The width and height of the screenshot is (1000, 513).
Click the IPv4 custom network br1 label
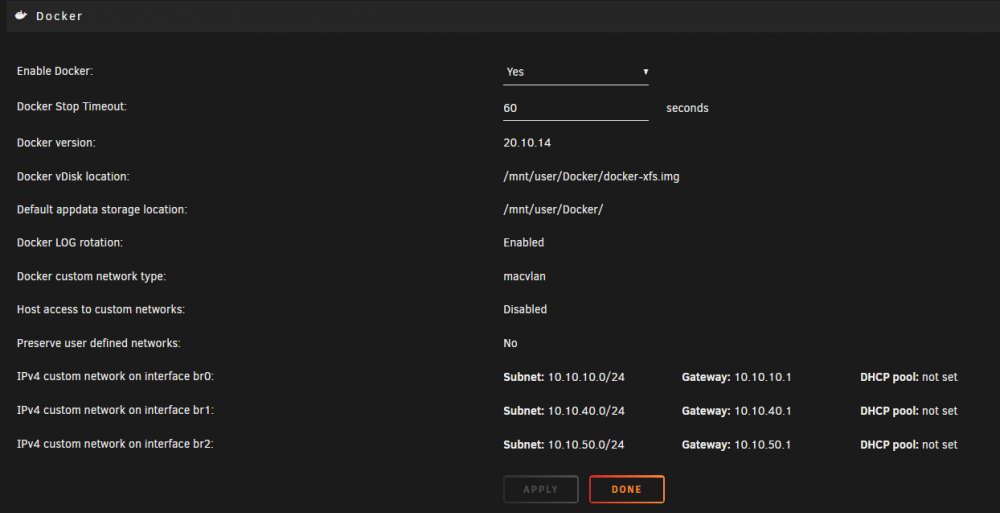click(x=115, y=410)
